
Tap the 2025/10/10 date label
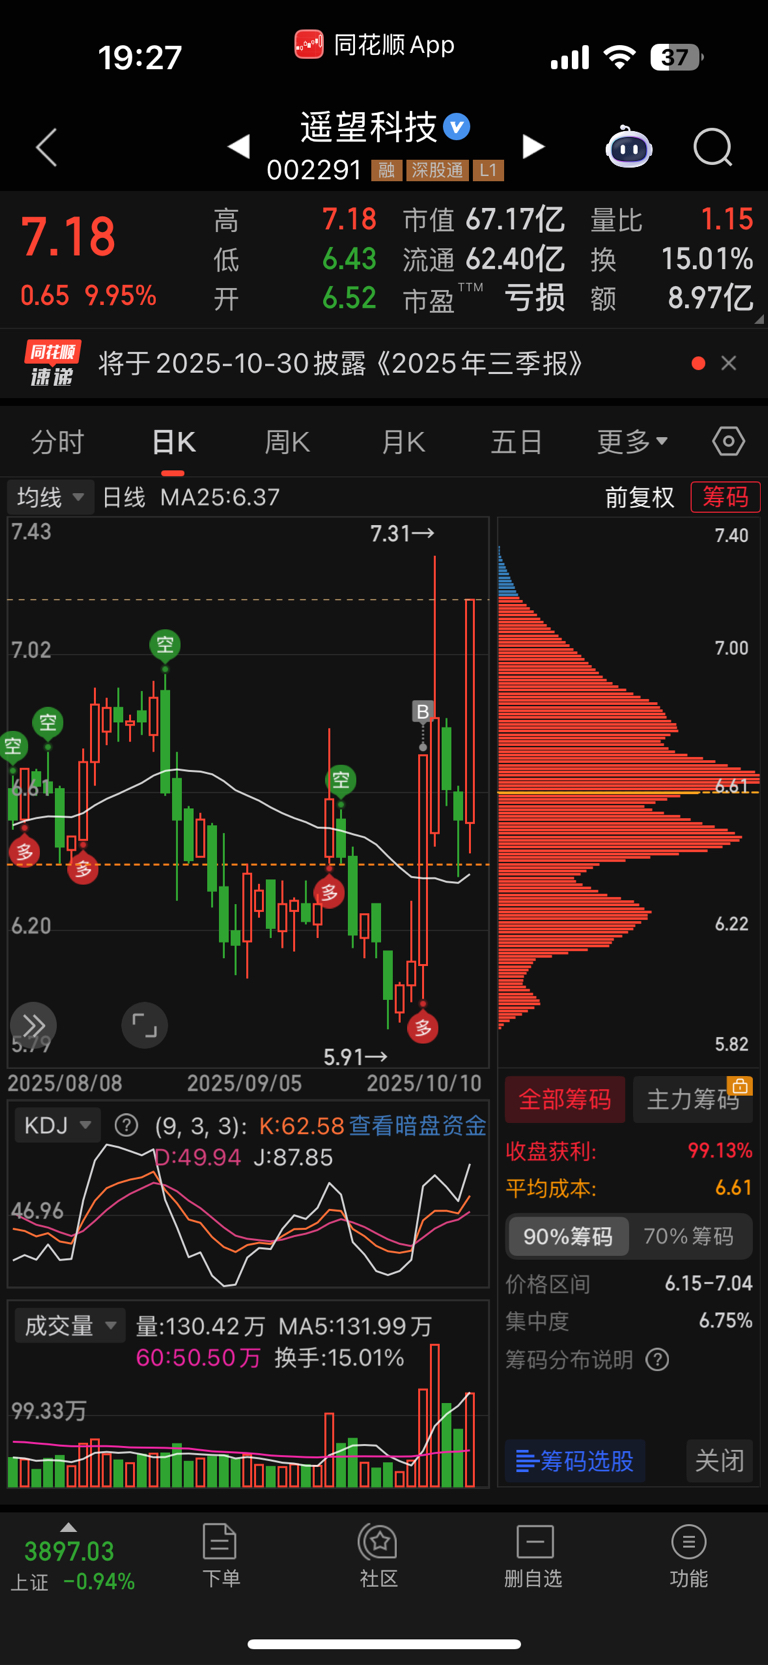(424, 1083)
